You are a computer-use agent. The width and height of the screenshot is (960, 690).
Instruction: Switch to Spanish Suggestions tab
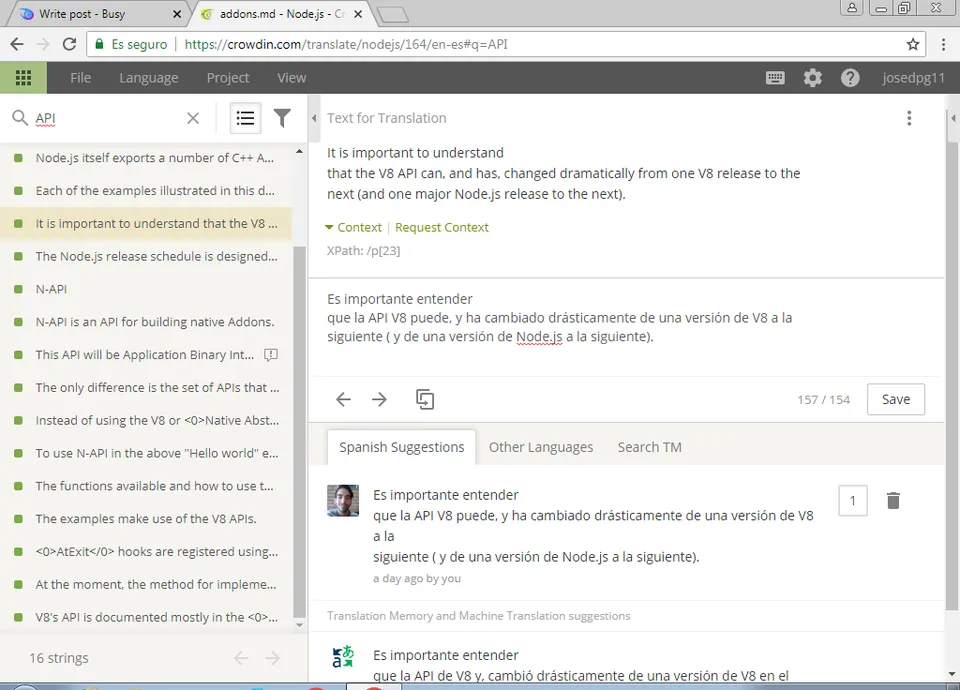click(x=402, y=447)
